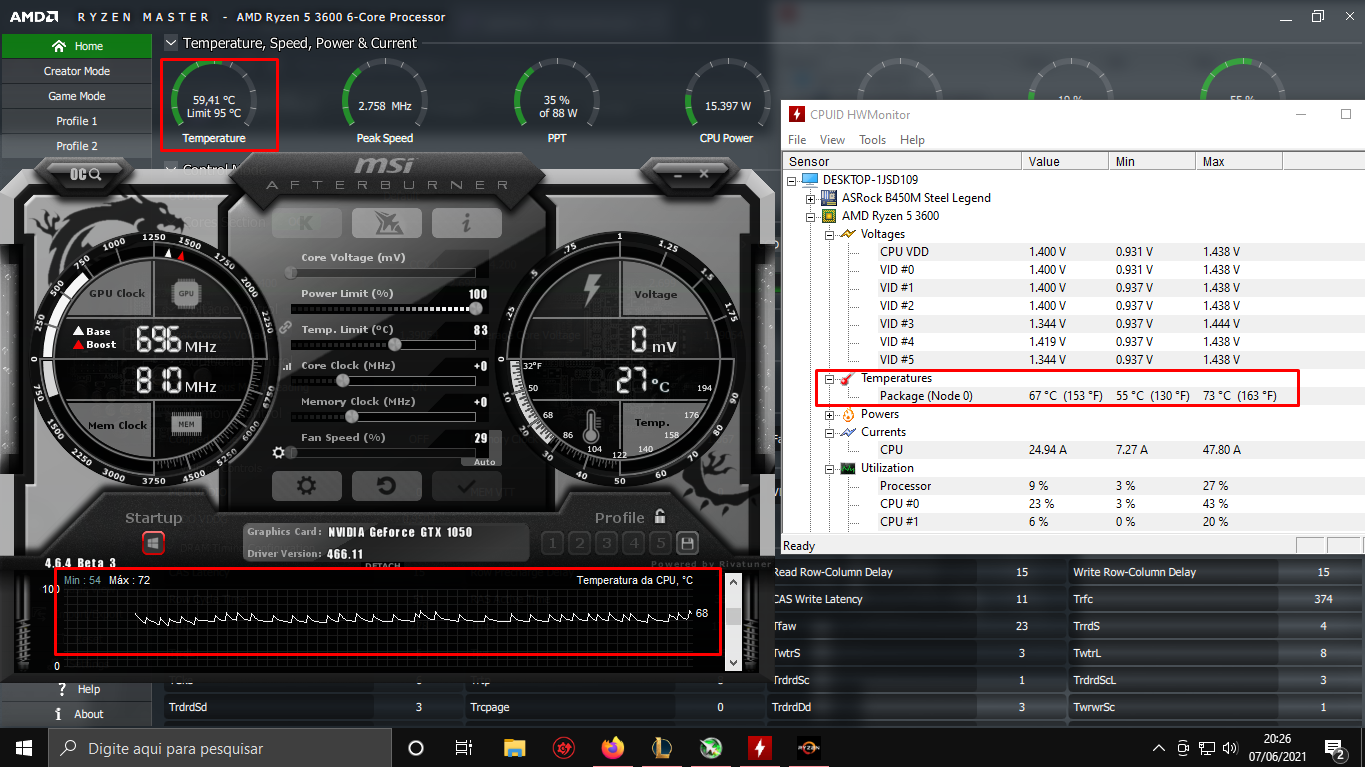This screenshot has width=1365, height=767.
Task: Open Ryzen Master taskbar icon
Action: 809,748
